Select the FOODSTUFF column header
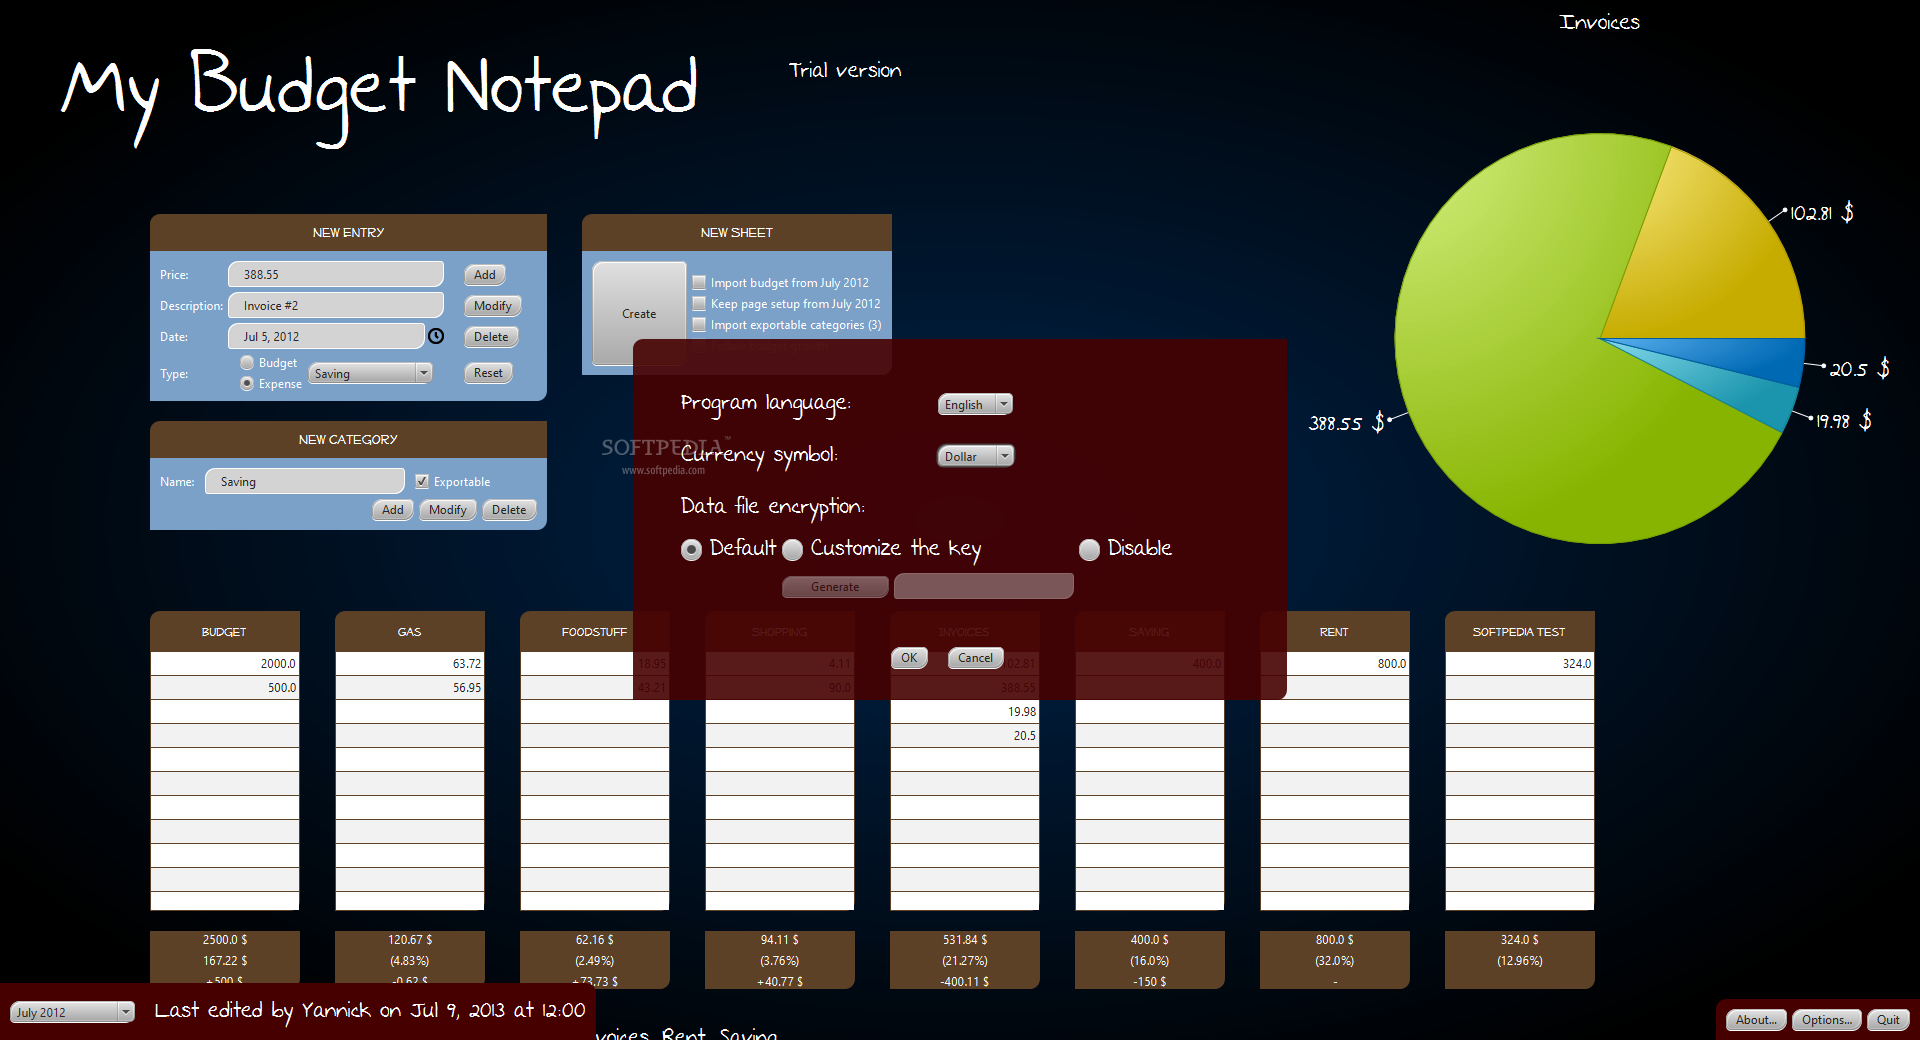 pyautogui.click(x=594, y=631)
